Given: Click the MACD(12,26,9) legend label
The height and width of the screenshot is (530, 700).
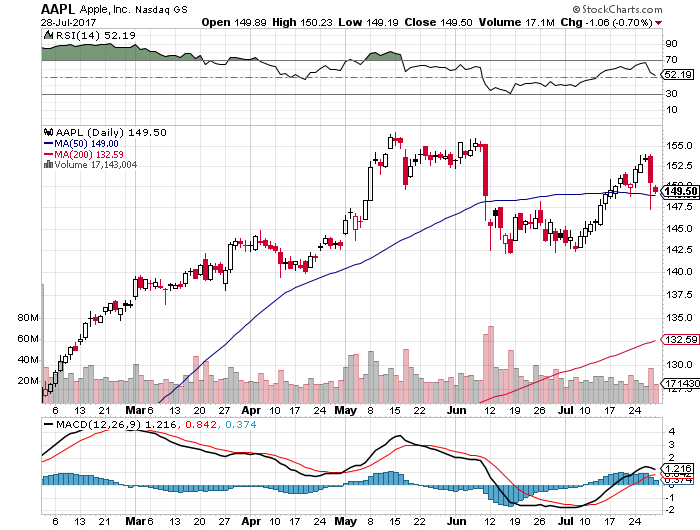Looking at the screenshot, I should tap(99, 425).
